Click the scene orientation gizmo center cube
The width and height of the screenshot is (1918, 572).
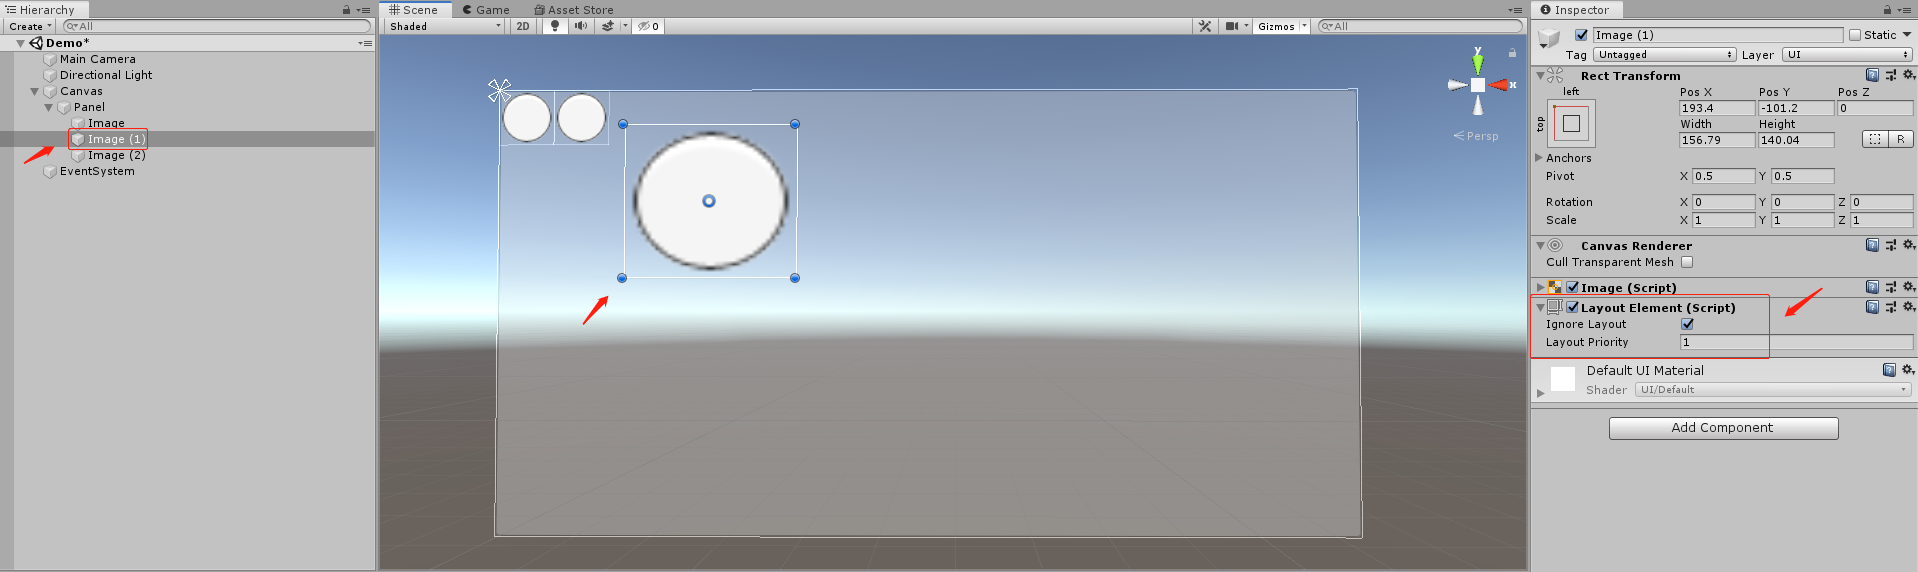[x=1477, y=85]
